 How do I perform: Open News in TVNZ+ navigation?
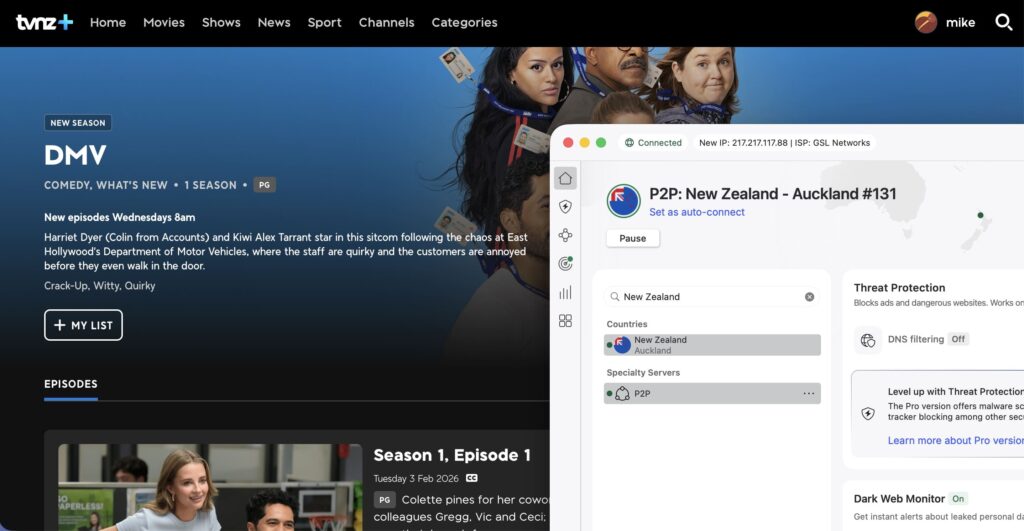(x=274, y=22)
